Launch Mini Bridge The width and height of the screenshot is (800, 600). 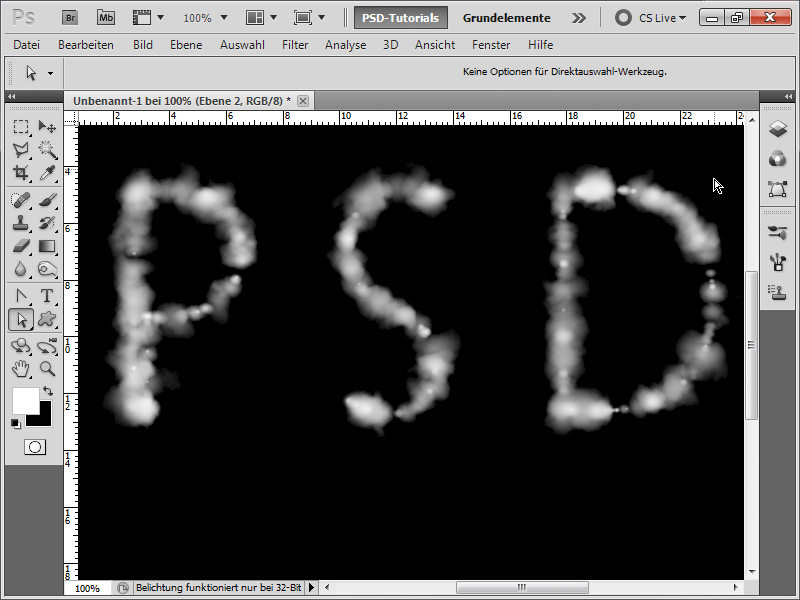point(106,18)
